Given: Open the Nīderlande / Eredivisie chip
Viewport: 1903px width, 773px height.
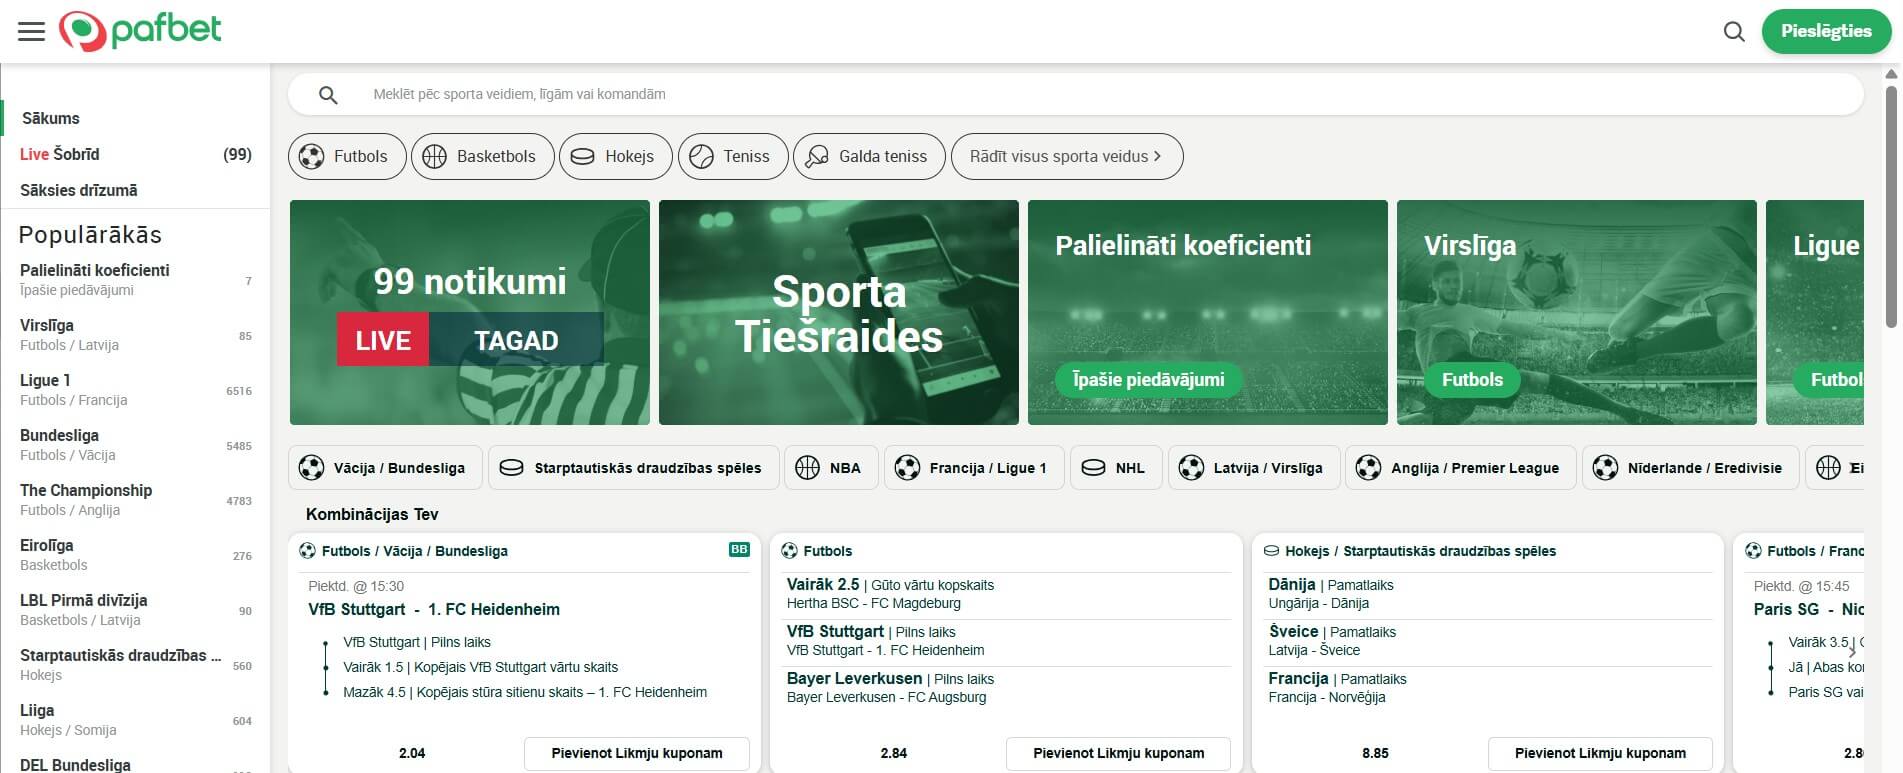Looking at the screenshot, I should pyautogui.click(x=1690, y=468).
